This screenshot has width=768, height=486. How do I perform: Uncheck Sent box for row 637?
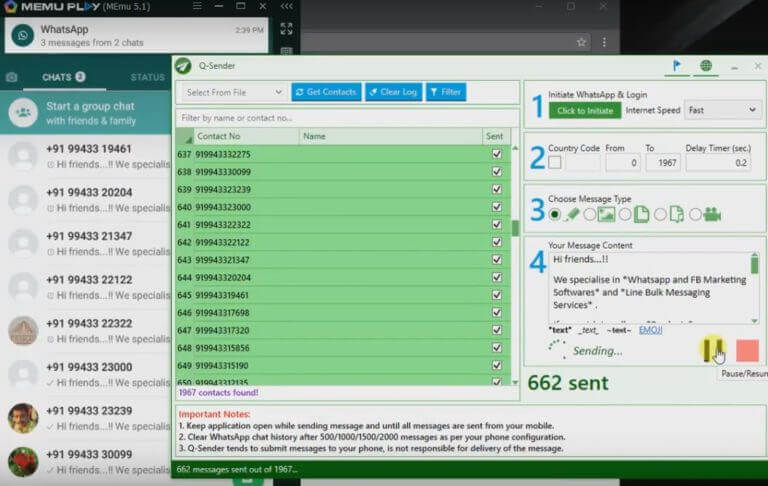497,154
